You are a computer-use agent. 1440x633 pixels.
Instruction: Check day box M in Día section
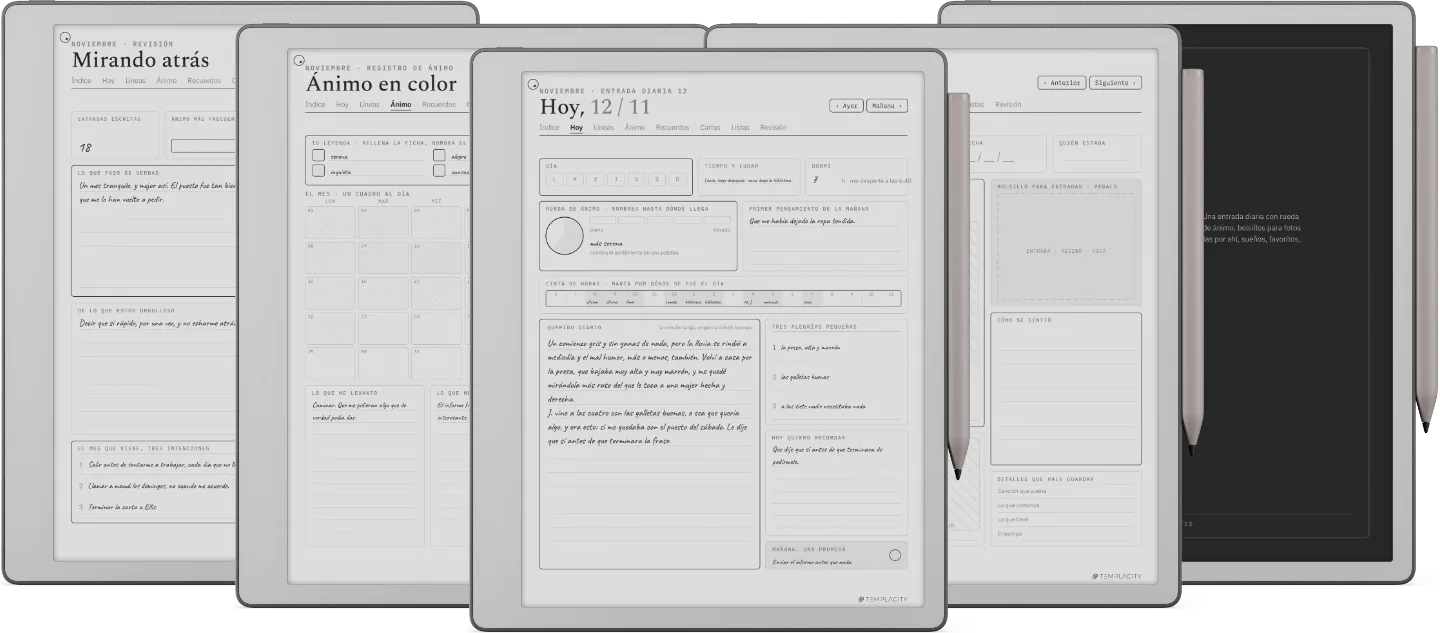tap(574, 180)
